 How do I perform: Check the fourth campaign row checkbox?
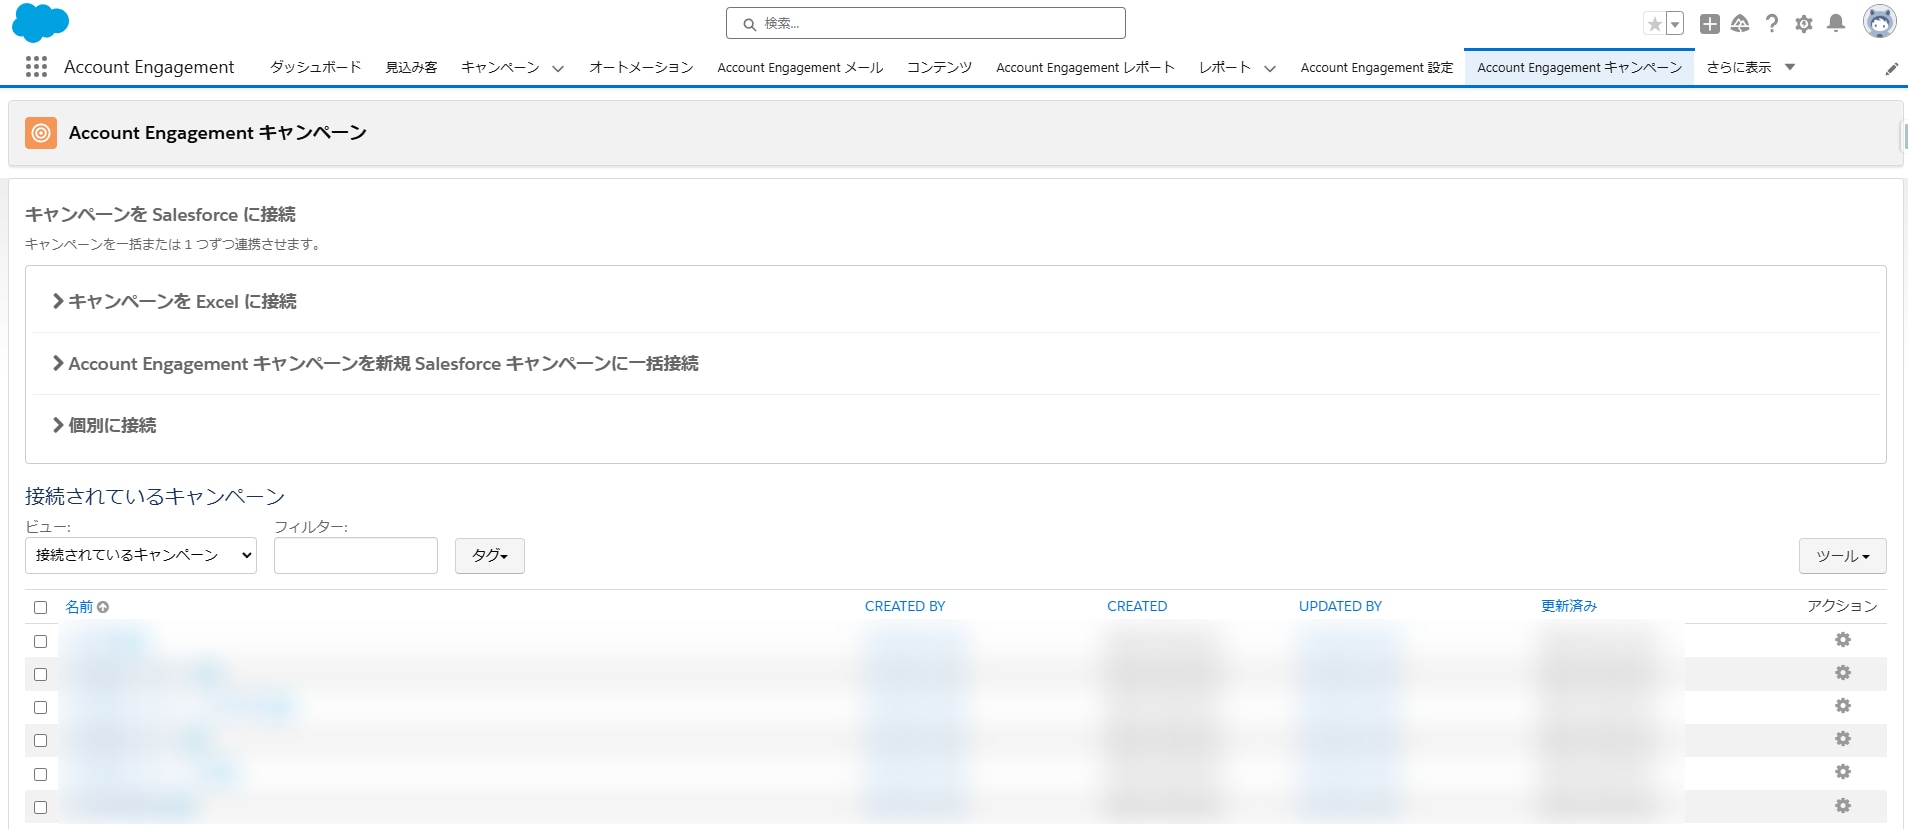click(x=40, y=740)
